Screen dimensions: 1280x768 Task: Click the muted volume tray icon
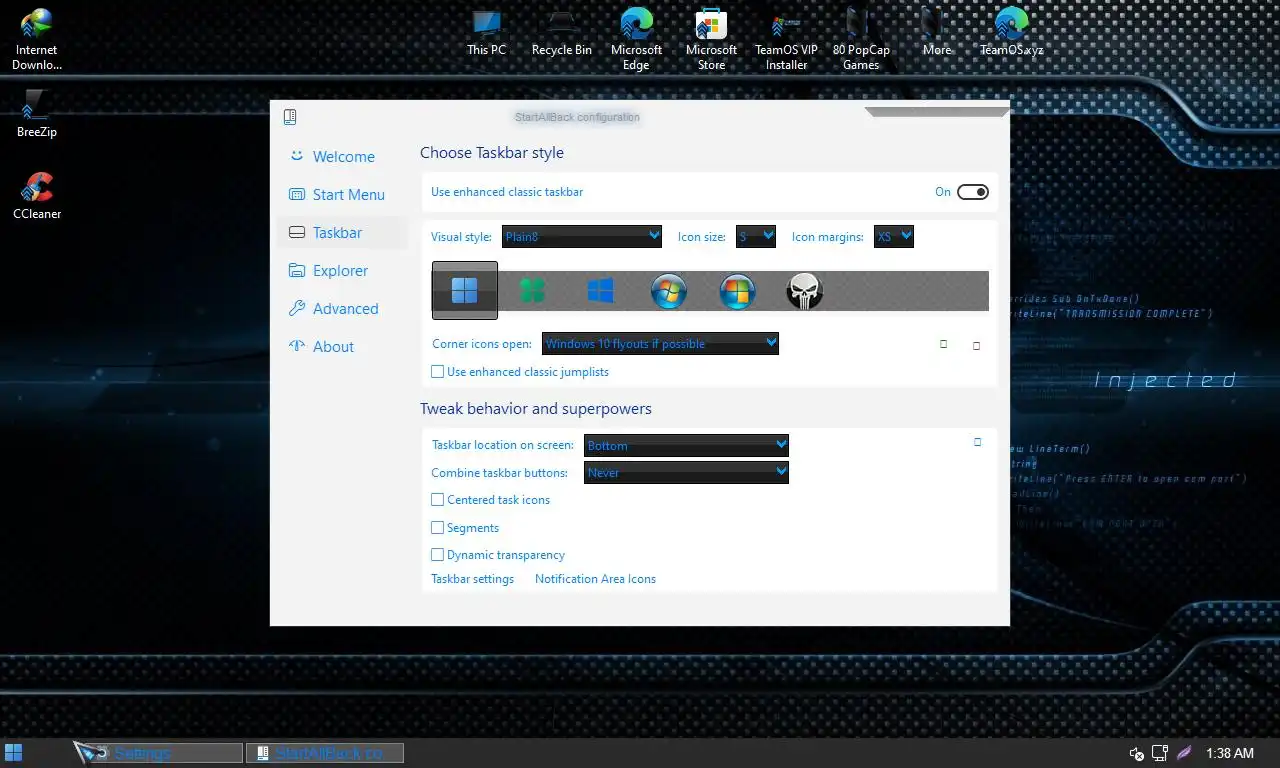click(x=1136, y=753)
